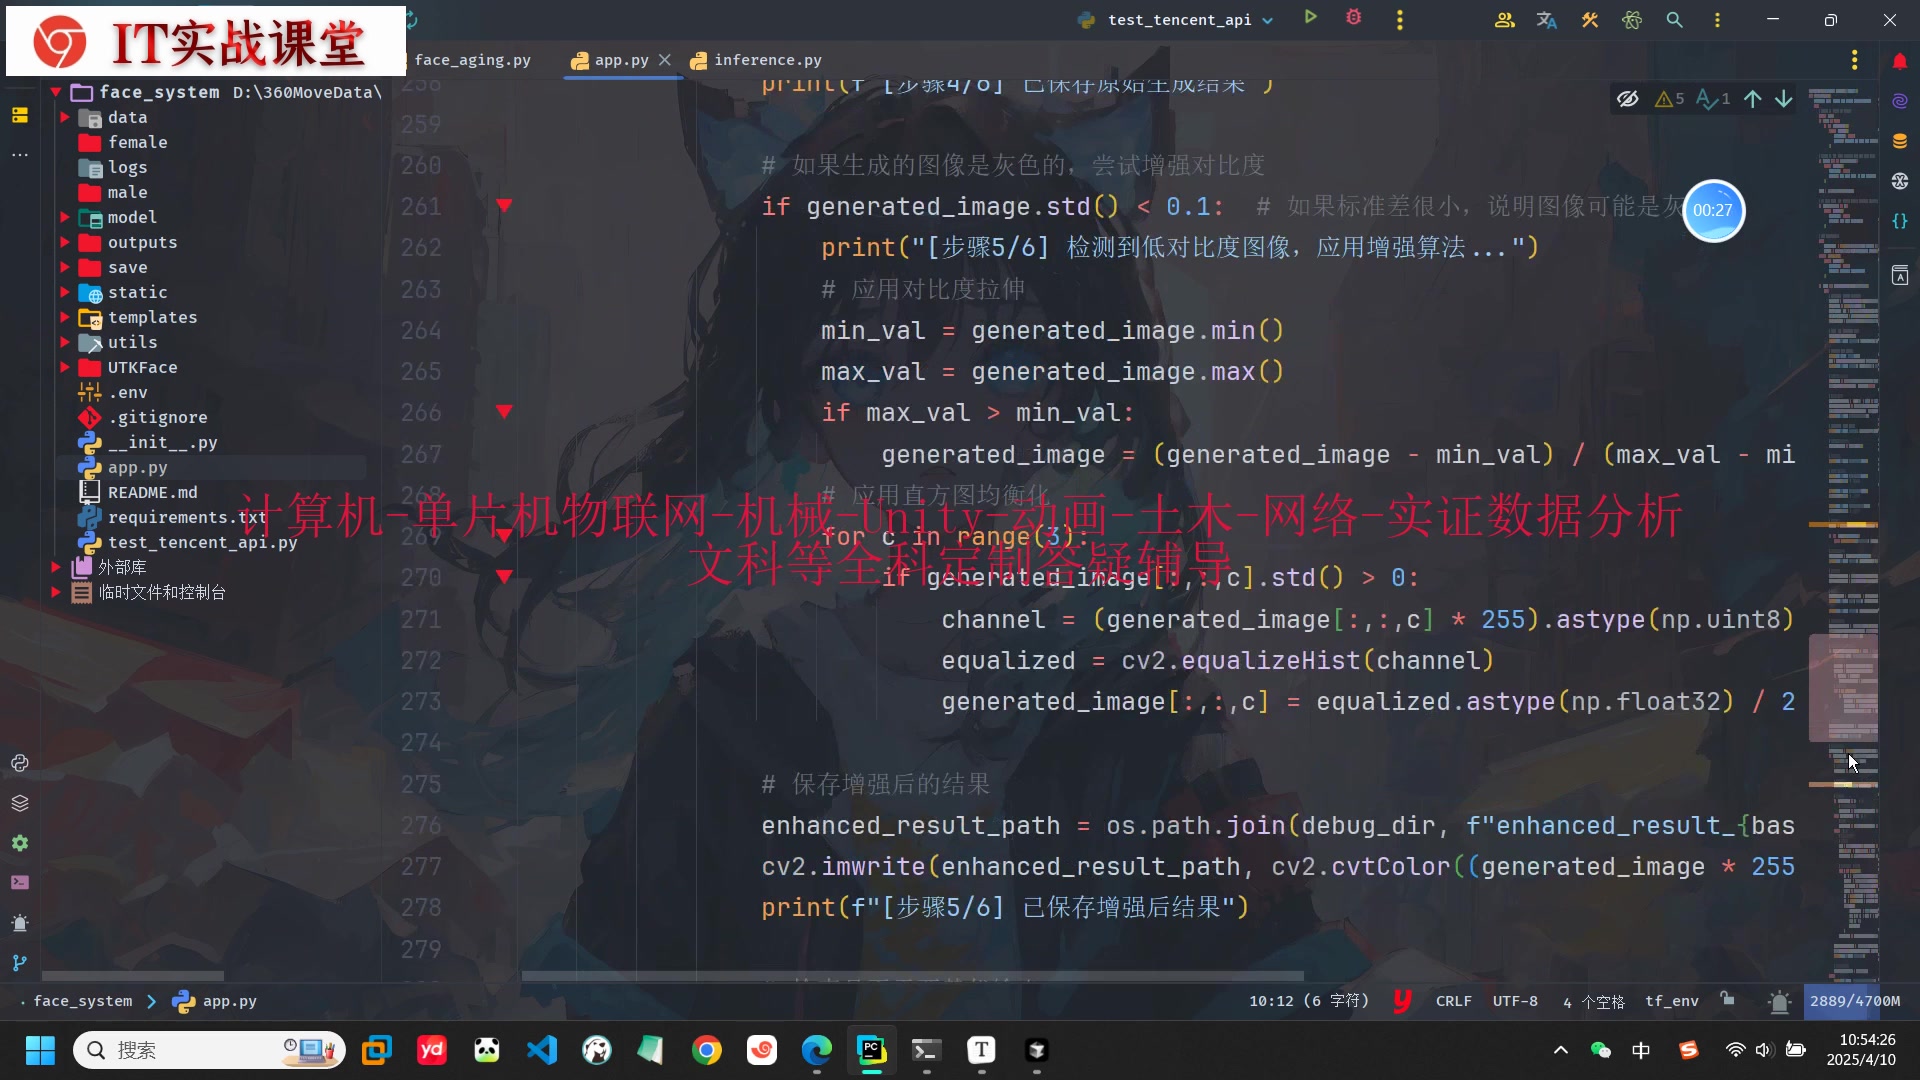Expand the templates folder
This screenshot has width=1920, height=1080.
click(64, 317)
